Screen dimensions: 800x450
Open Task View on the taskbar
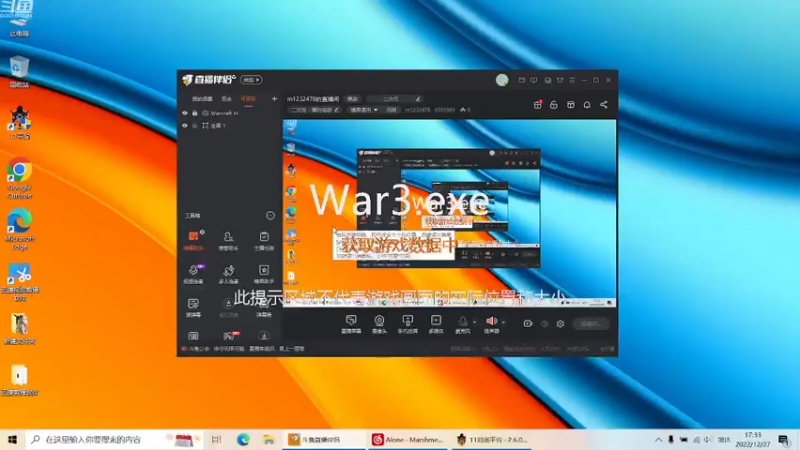(x=216, y=439)
